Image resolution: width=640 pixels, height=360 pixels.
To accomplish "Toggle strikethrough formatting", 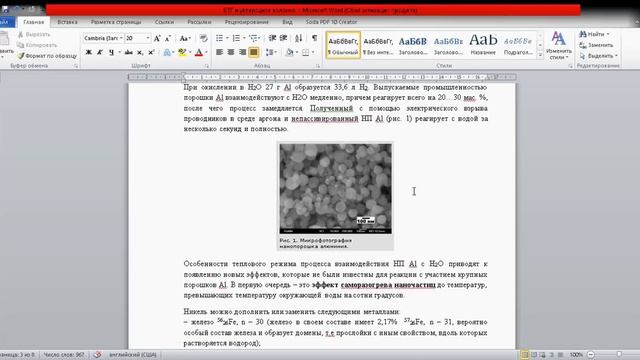I will click(129, 52).
